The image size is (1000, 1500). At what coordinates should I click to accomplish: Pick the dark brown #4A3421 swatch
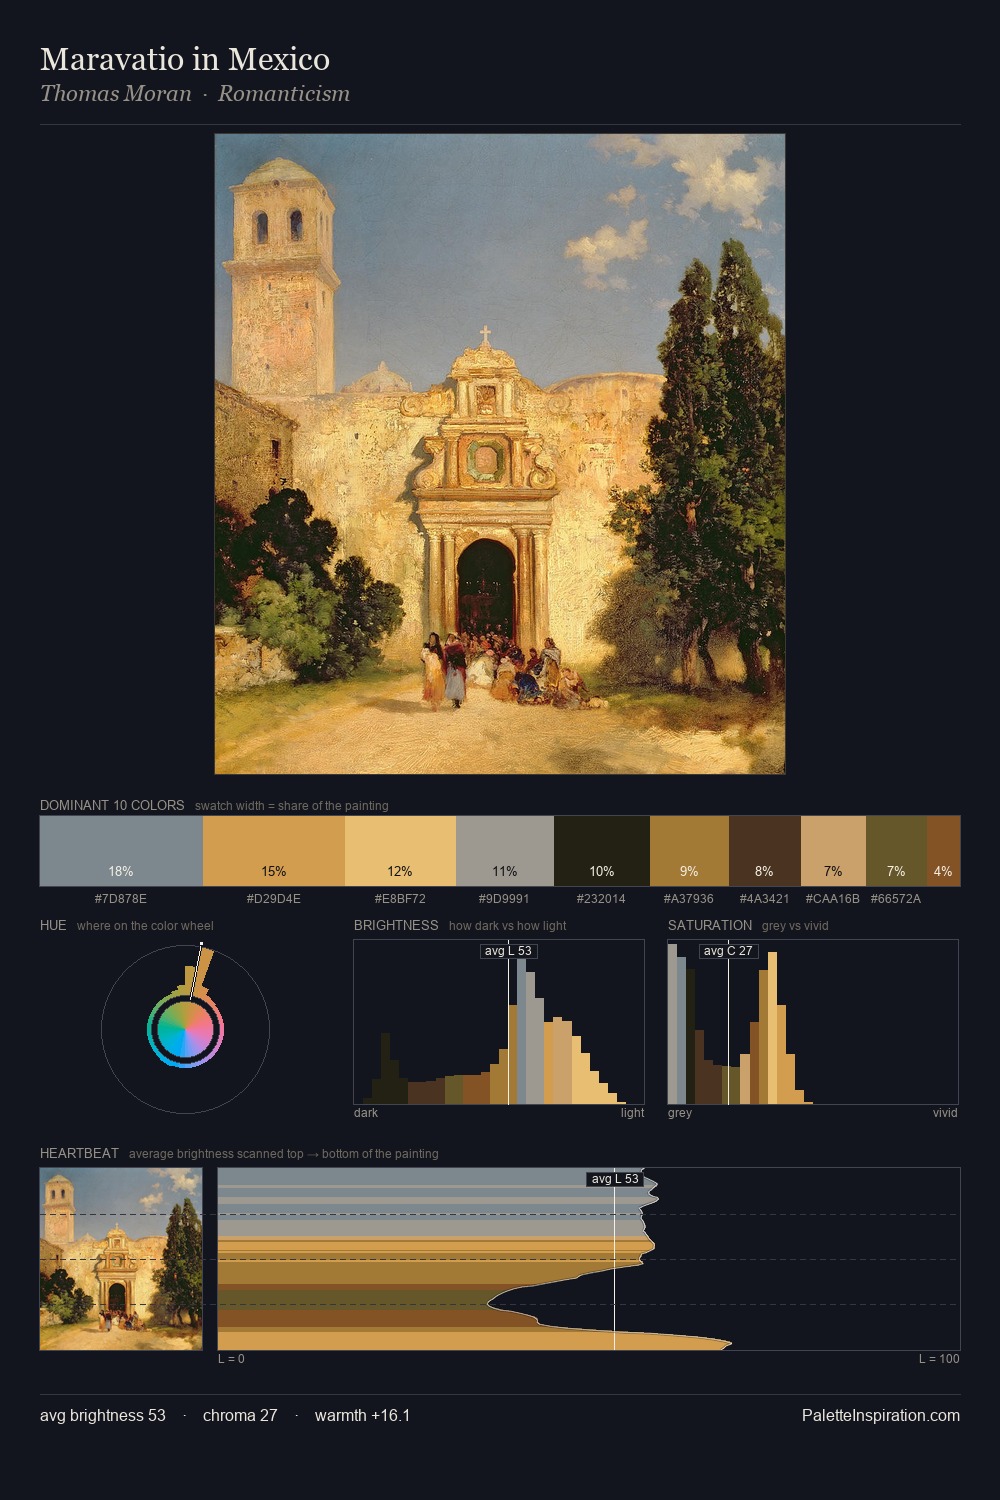point(765,851)
